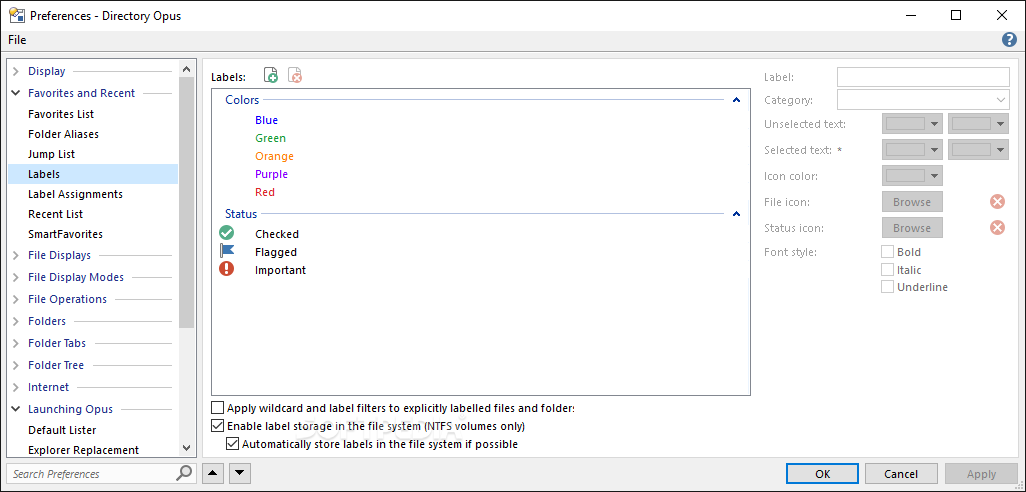
Task: Check the Underline font style box
Action: click(887, 287)
